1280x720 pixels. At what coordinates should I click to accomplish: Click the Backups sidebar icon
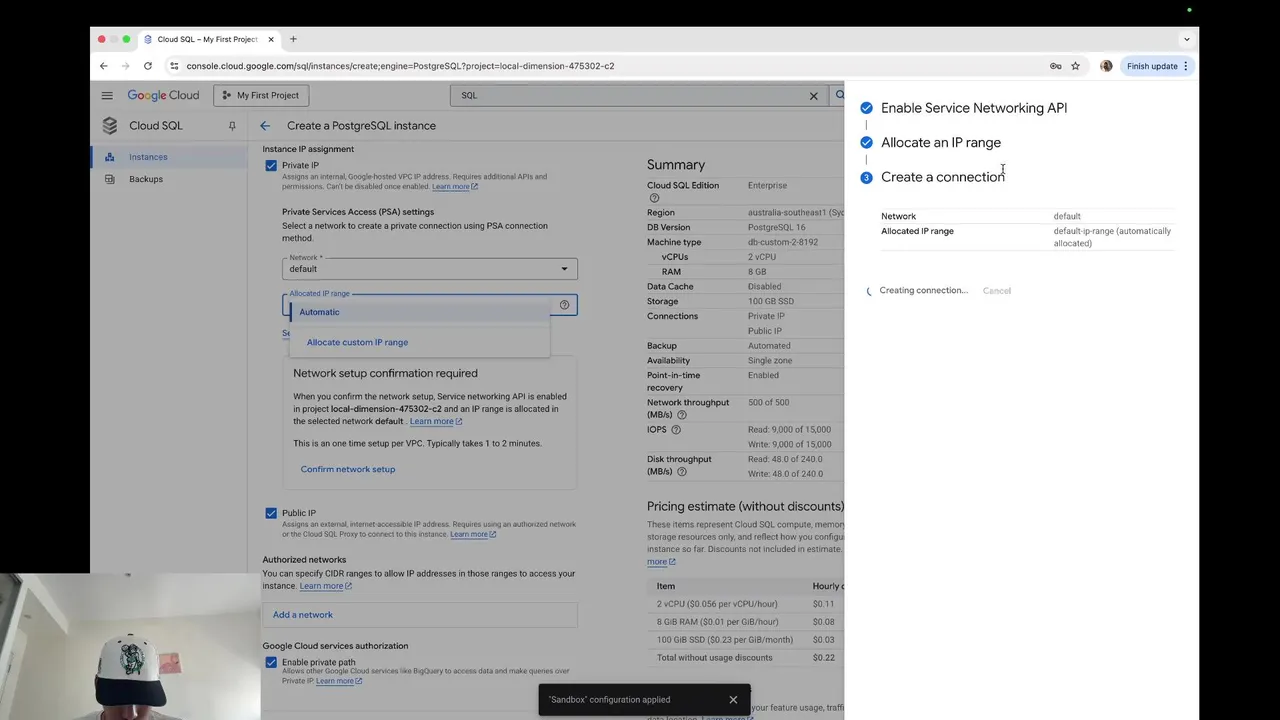[x=110, y=179]
